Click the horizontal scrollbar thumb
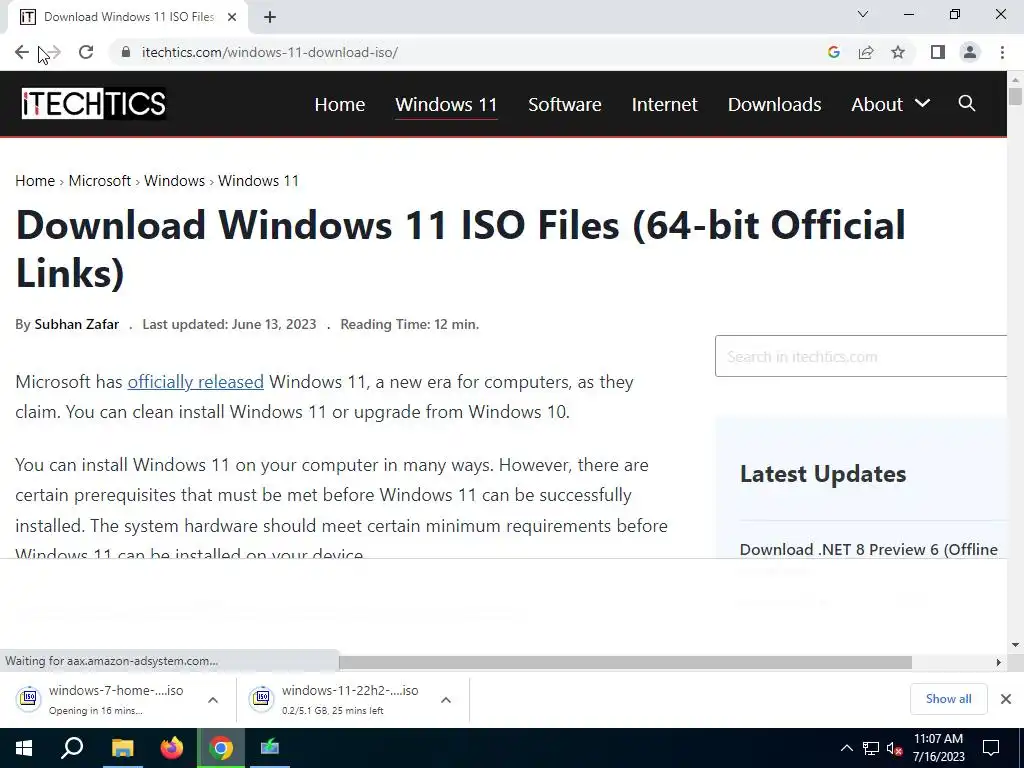This screenshot has height=768, width=1024. 625,662
